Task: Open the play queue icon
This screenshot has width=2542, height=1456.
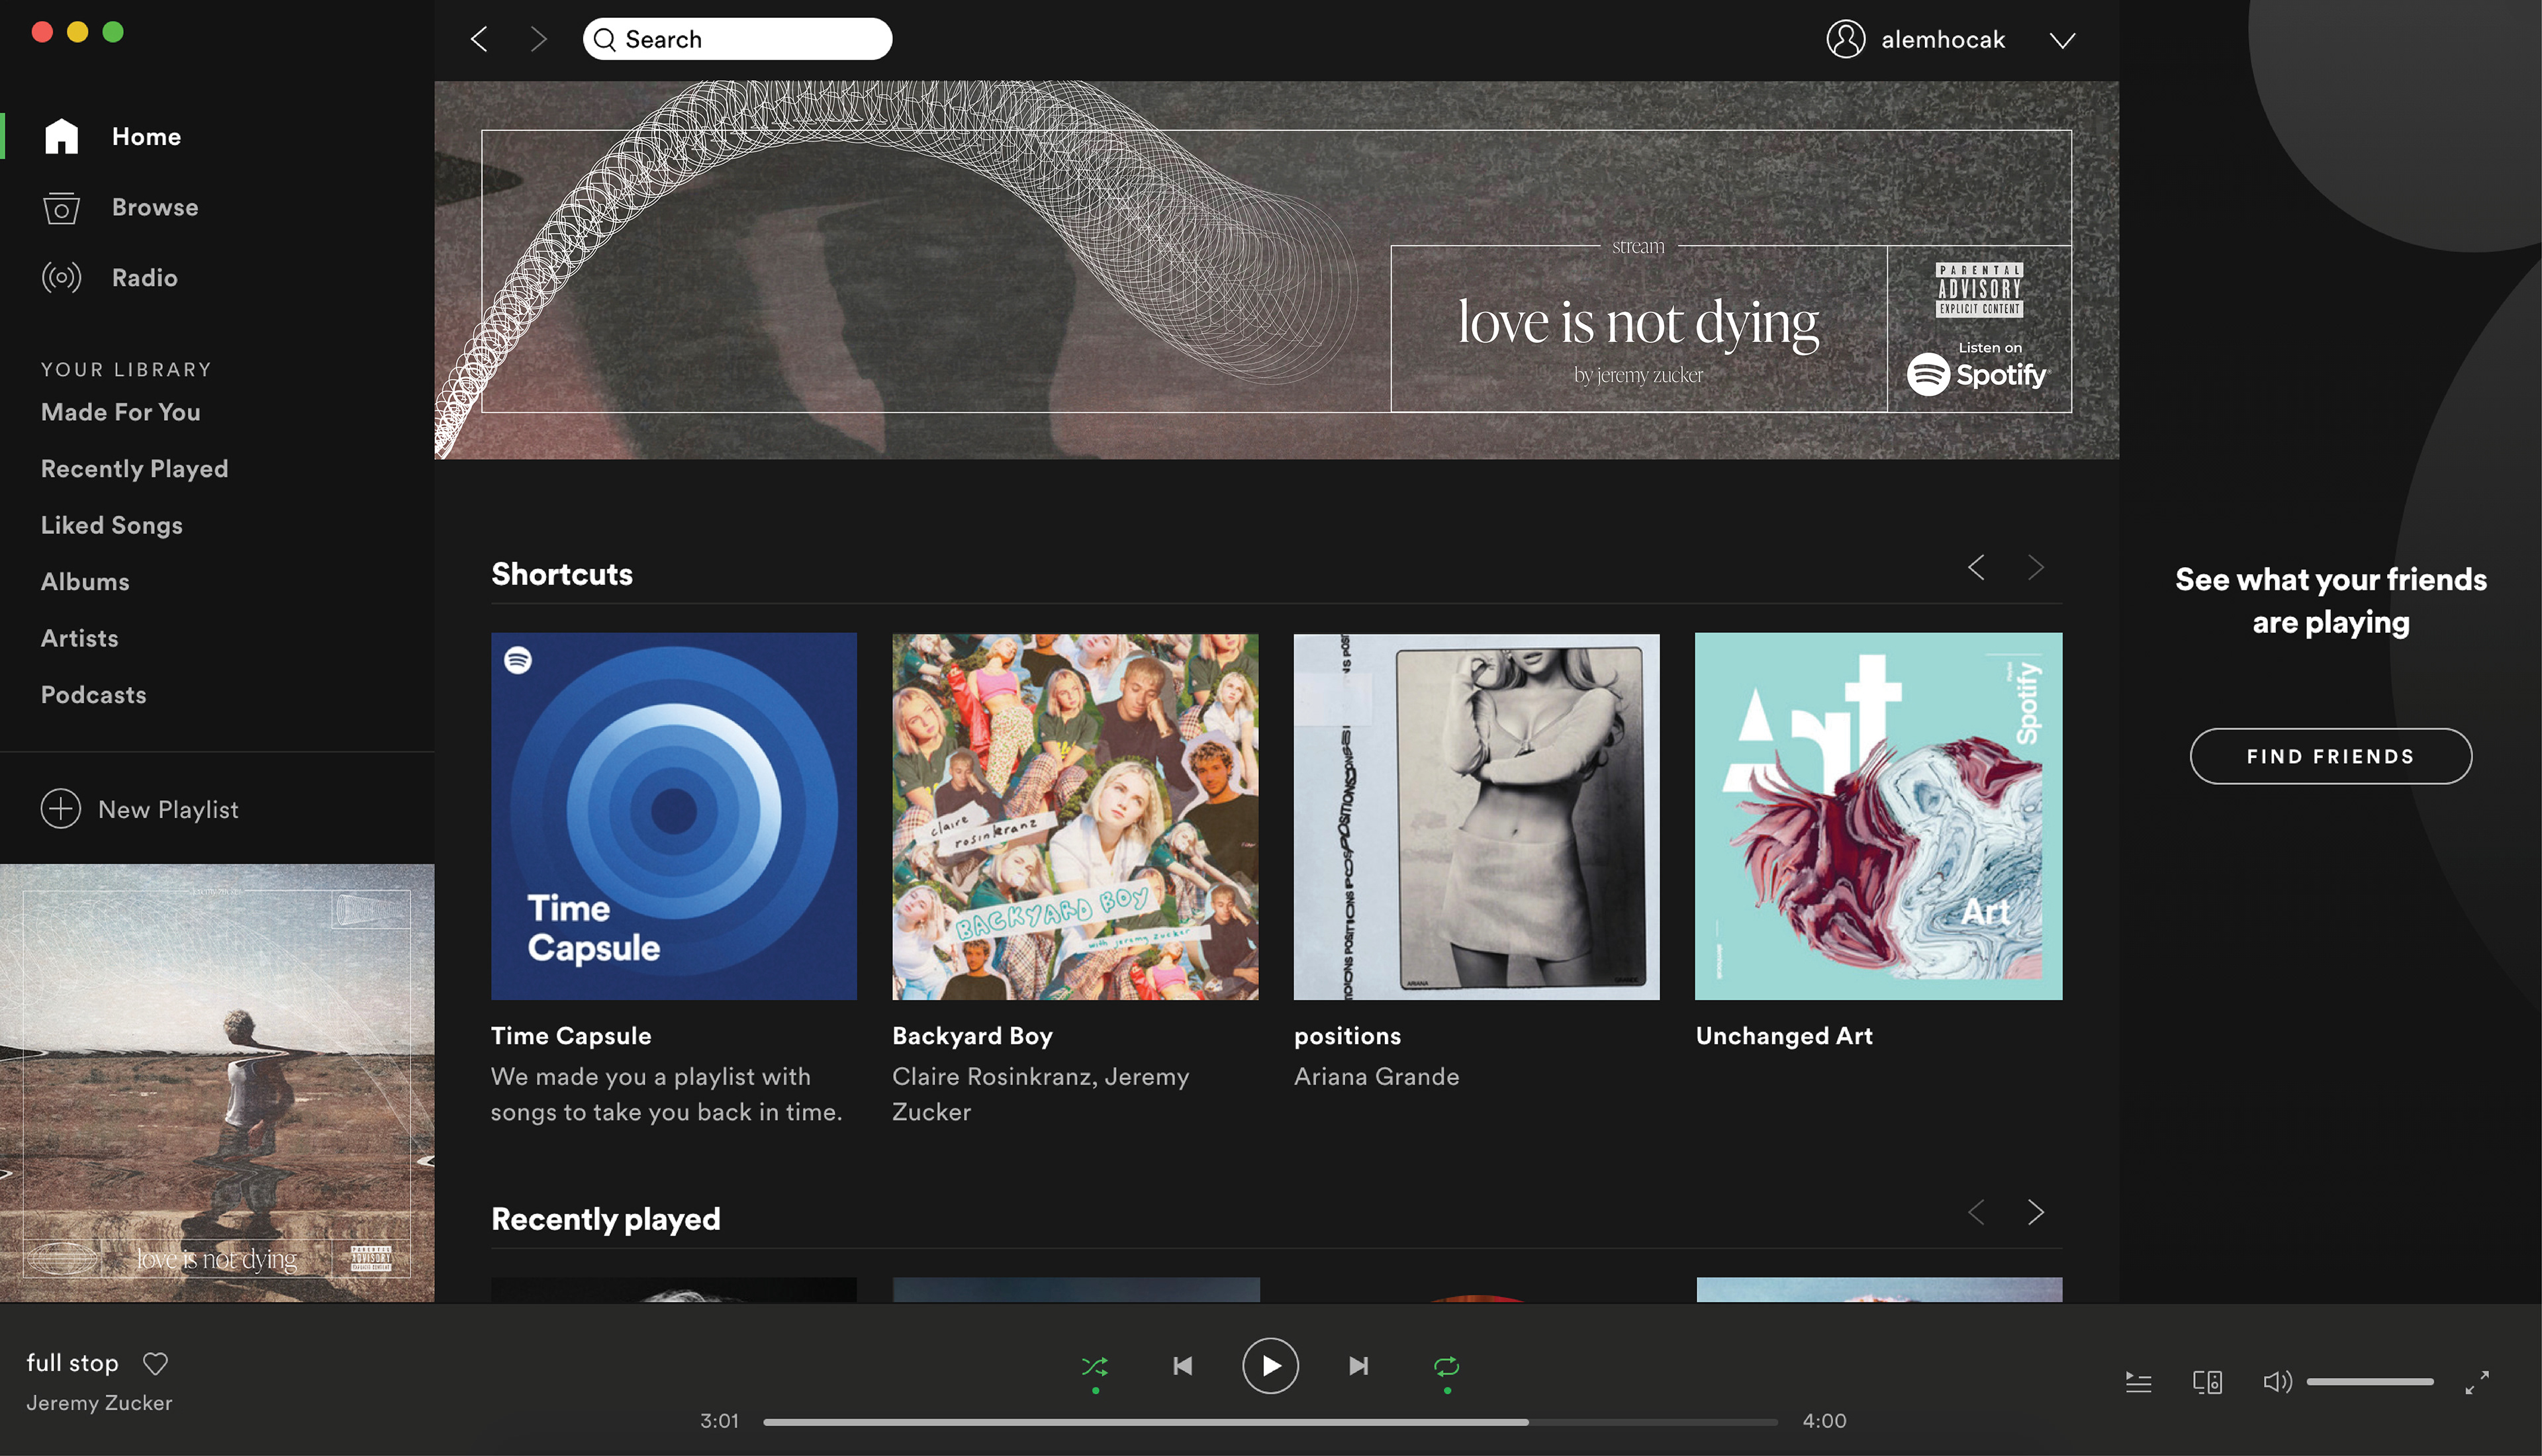Action: 2138,1382
